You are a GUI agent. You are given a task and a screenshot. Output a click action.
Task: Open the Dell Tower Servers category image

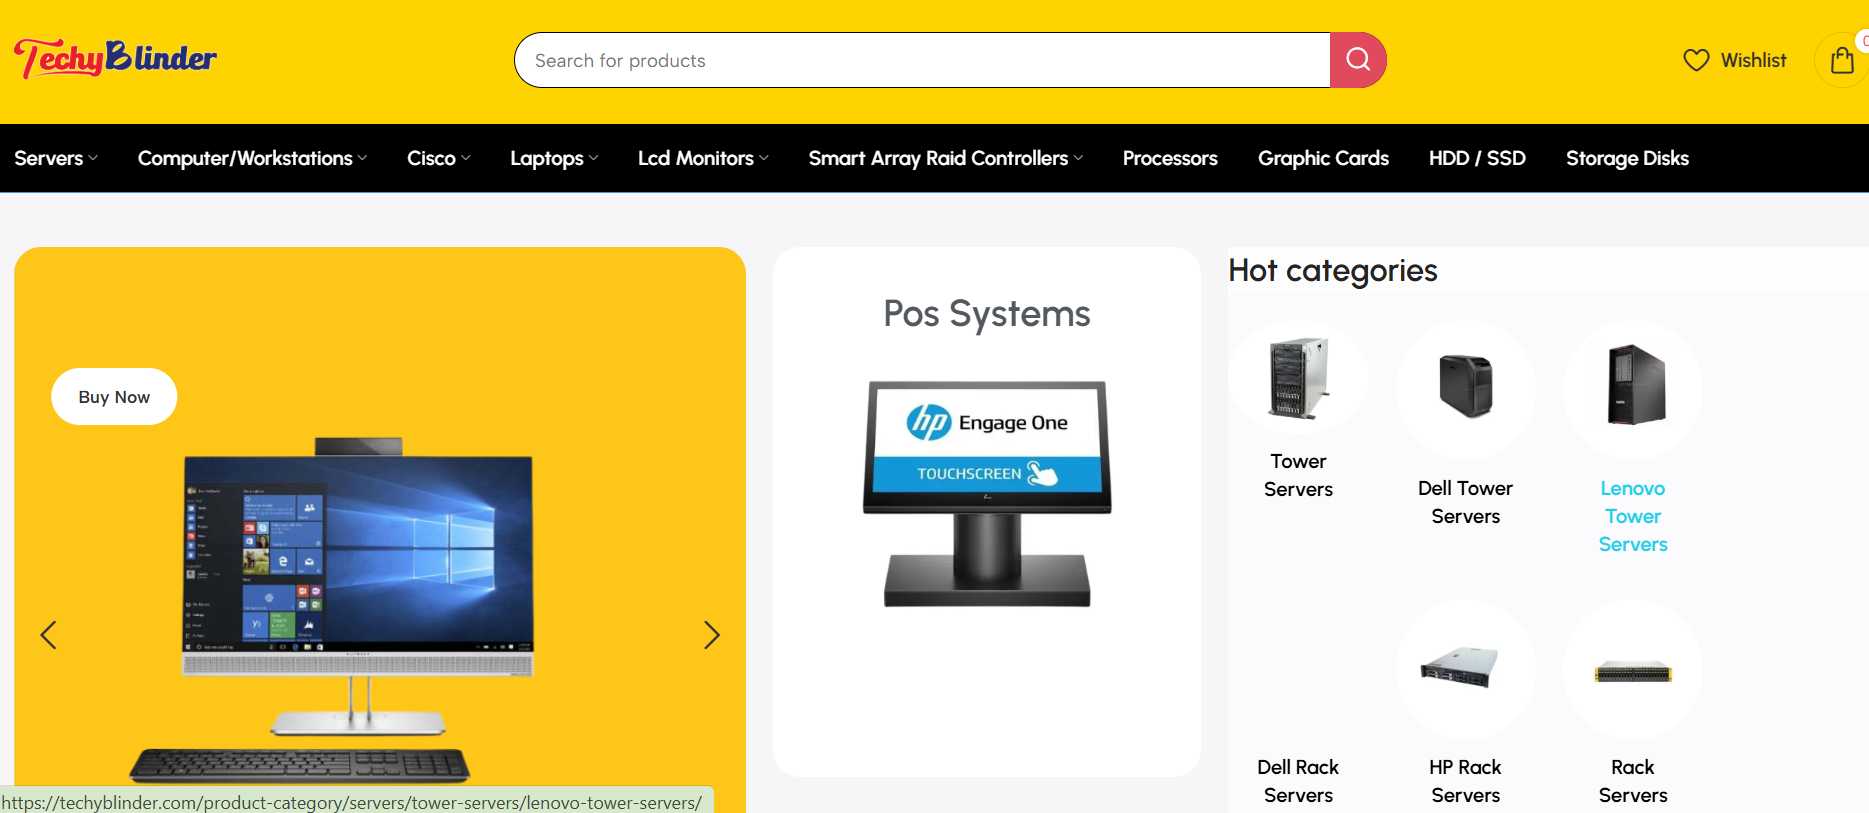click(x=1465, y=386)
